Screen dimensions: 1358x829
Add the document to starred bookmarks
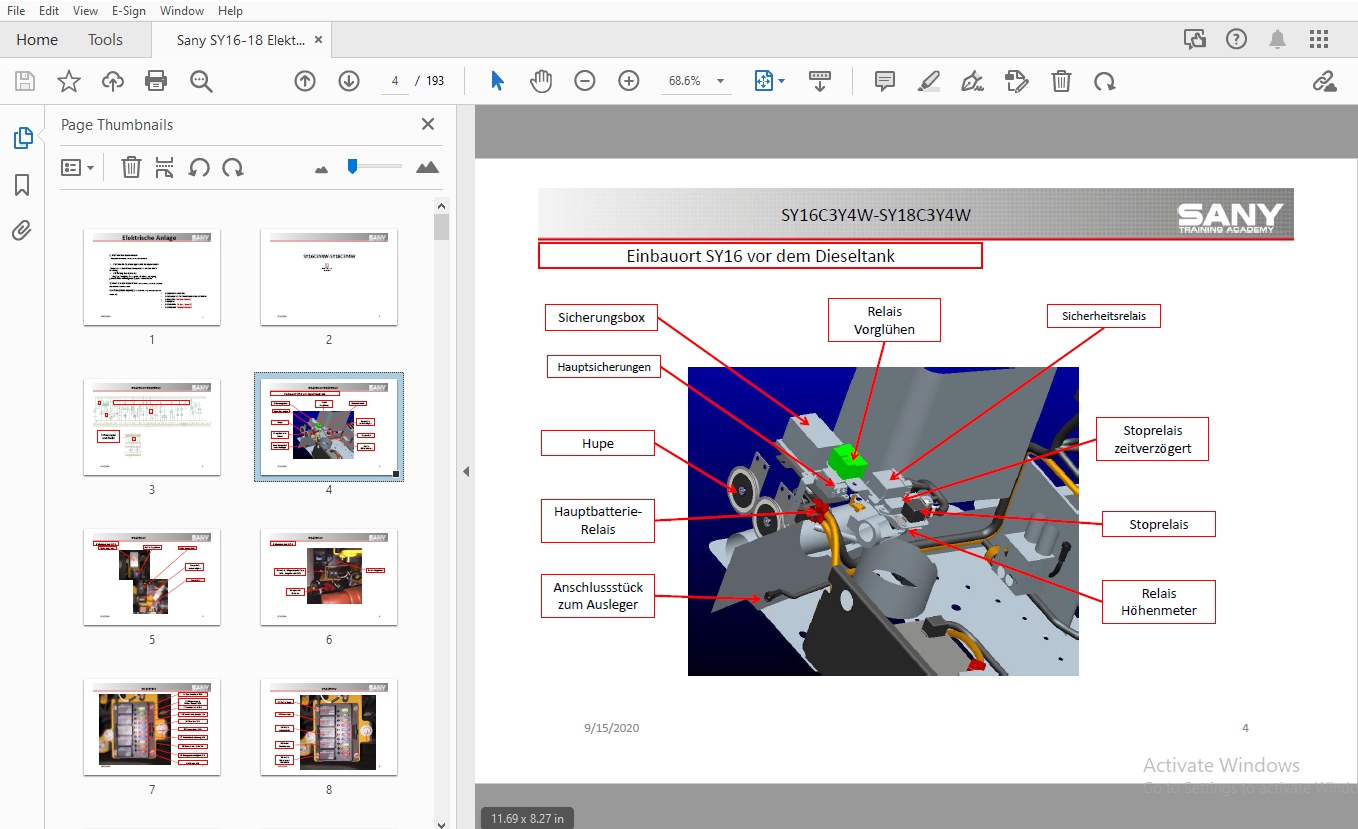[68, 81]
